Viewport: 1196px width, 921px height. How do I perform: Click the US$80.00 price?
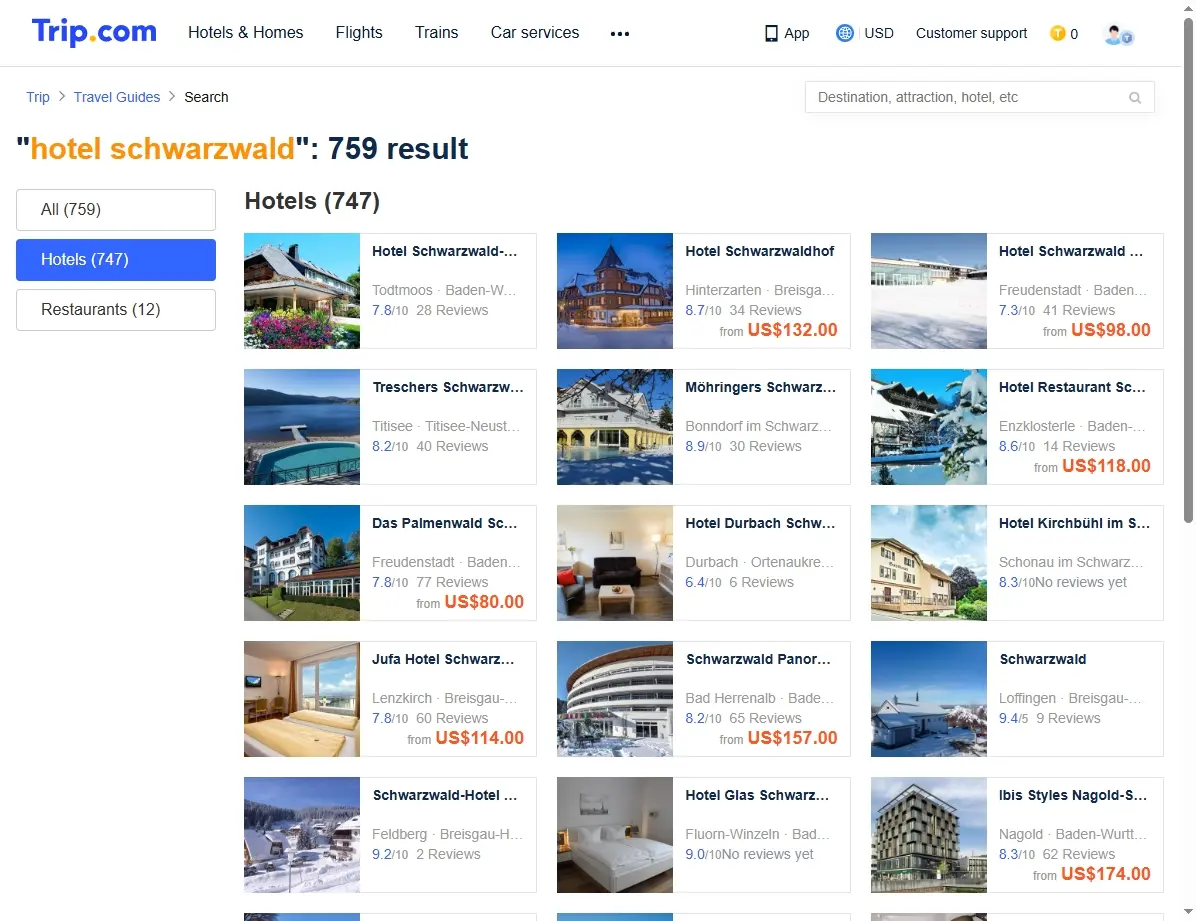(x=484, y=601)
